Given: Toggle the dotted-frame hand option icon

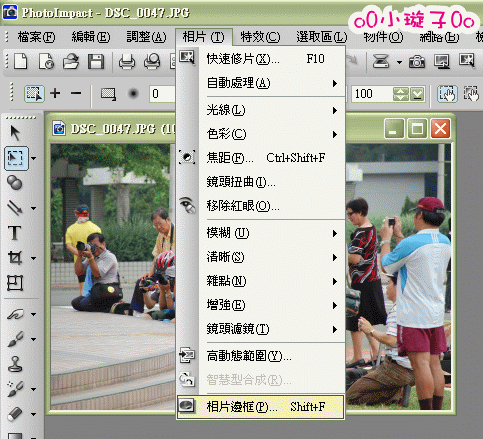Looking at the screenshot, I should coord(471,94).
